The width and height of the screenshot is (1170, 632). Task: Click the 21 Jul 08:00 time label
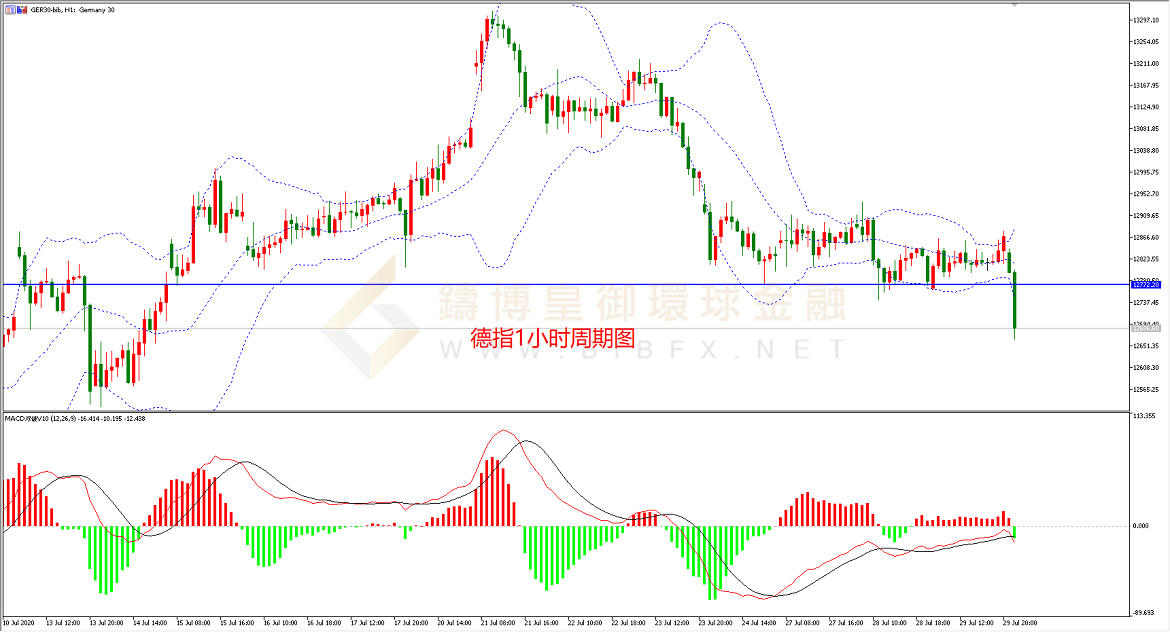tap(498, 623)
